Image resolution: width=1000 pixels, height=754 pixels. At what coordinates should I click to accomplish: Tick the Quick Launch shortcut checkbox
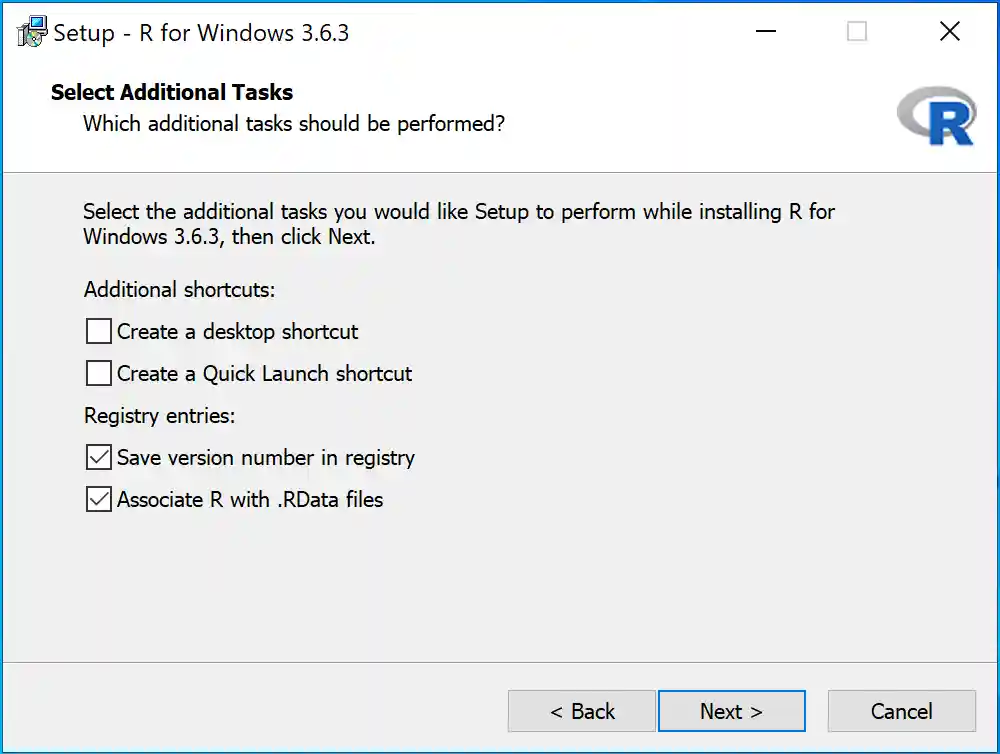pyautogui.click(x=99, y=374)
